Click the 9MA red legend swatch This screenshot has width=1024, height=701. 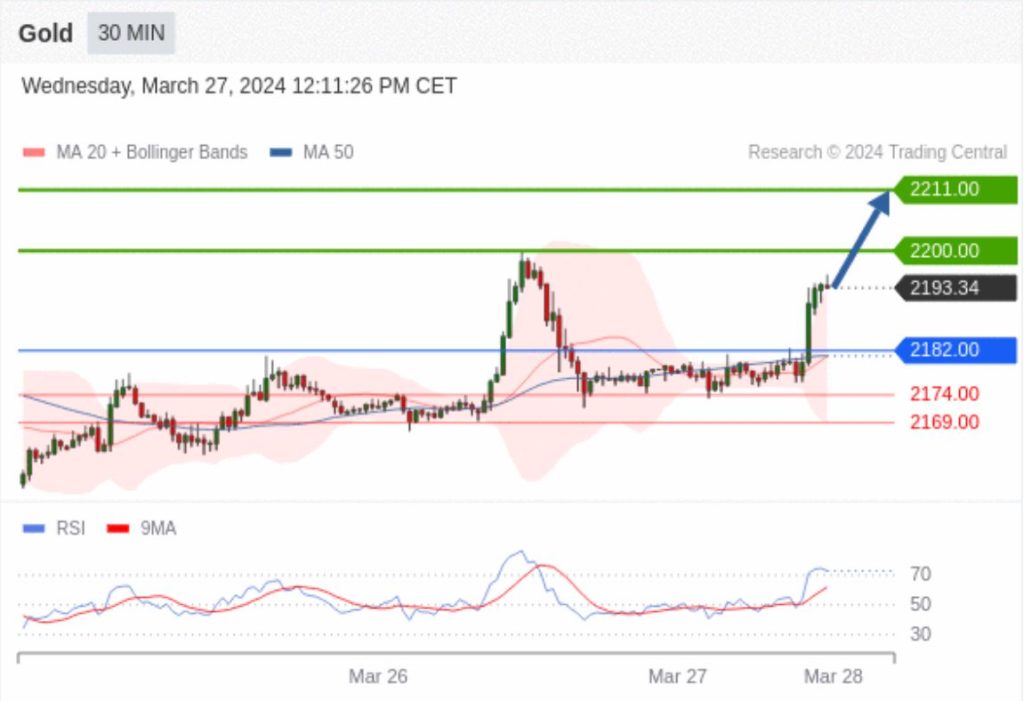point(118,529)
